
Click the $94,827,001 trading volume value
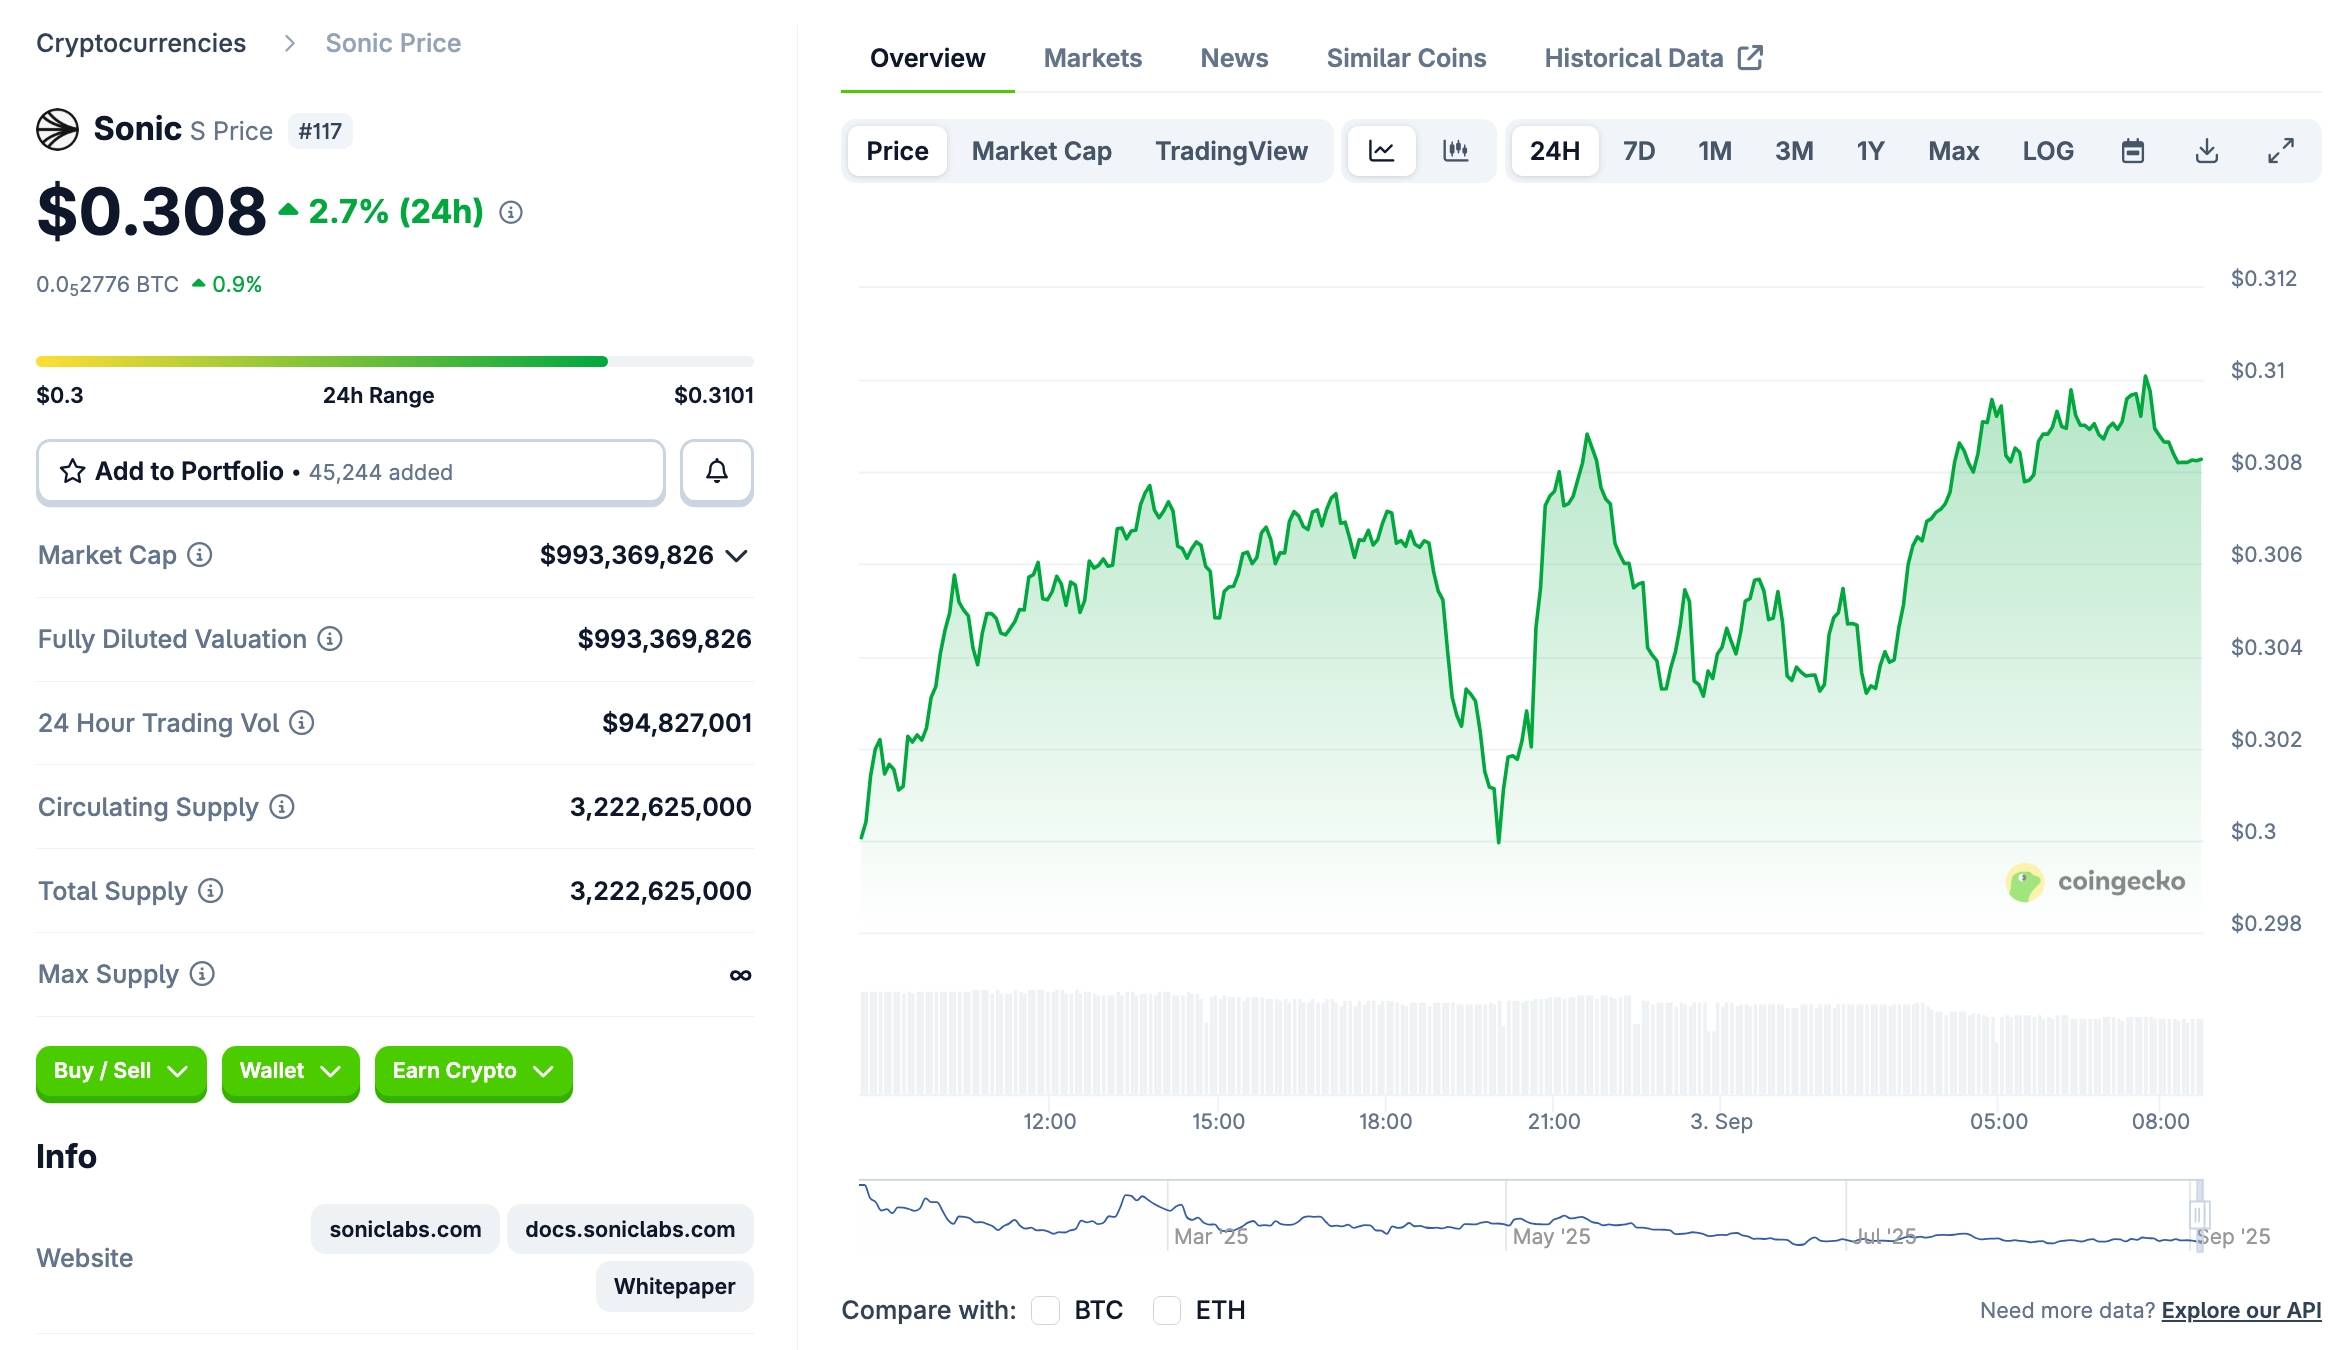pos(677,723)
